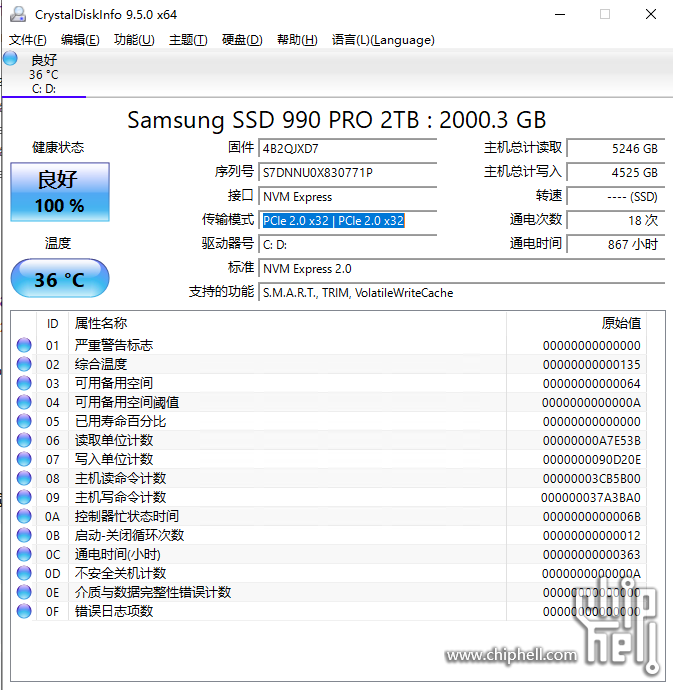
Task: Select the 不安全关机计数 attribute name
Action: coord(120,573)
